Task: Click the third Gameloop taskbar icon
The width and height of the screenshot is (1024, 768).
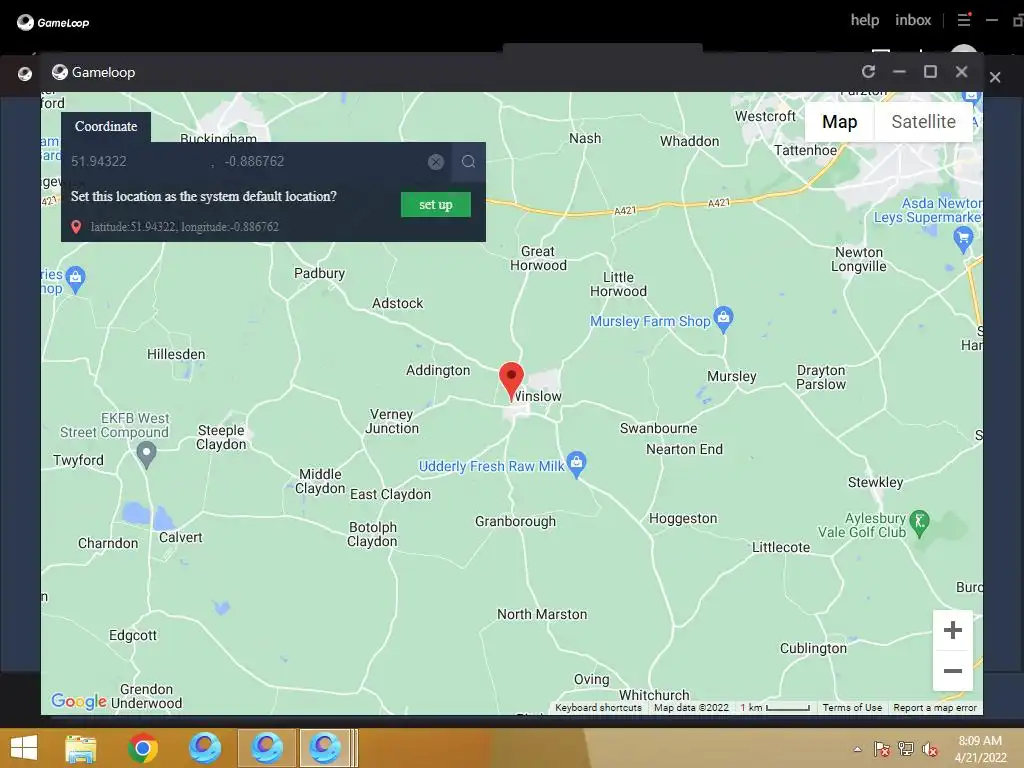Action: [325, 748]
